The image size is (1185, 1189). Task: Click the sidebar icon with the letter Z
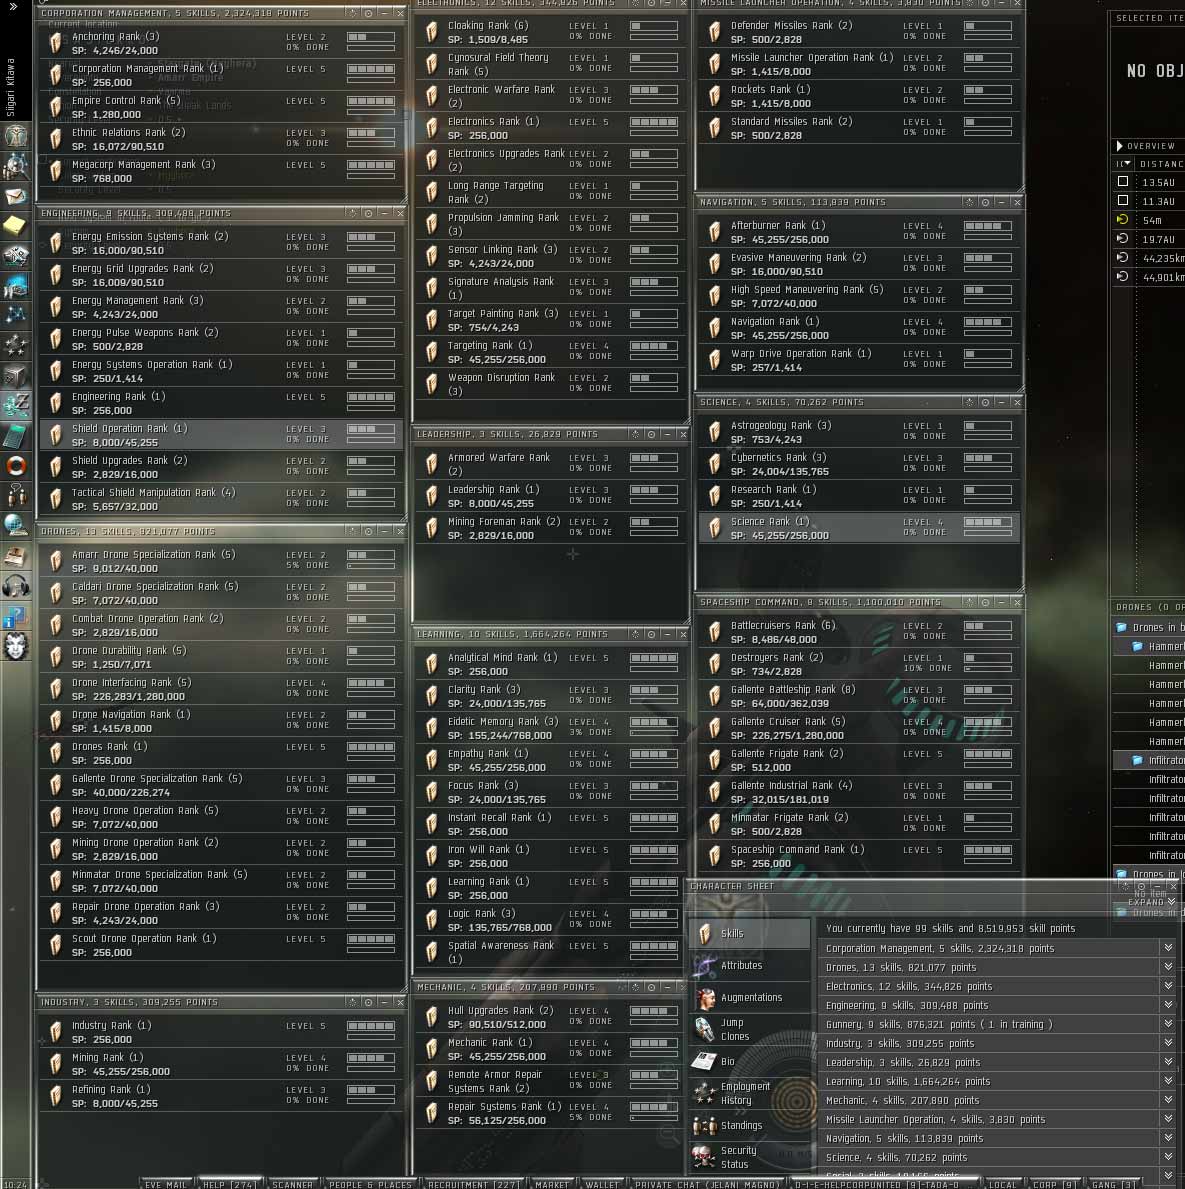click(16, 406)
